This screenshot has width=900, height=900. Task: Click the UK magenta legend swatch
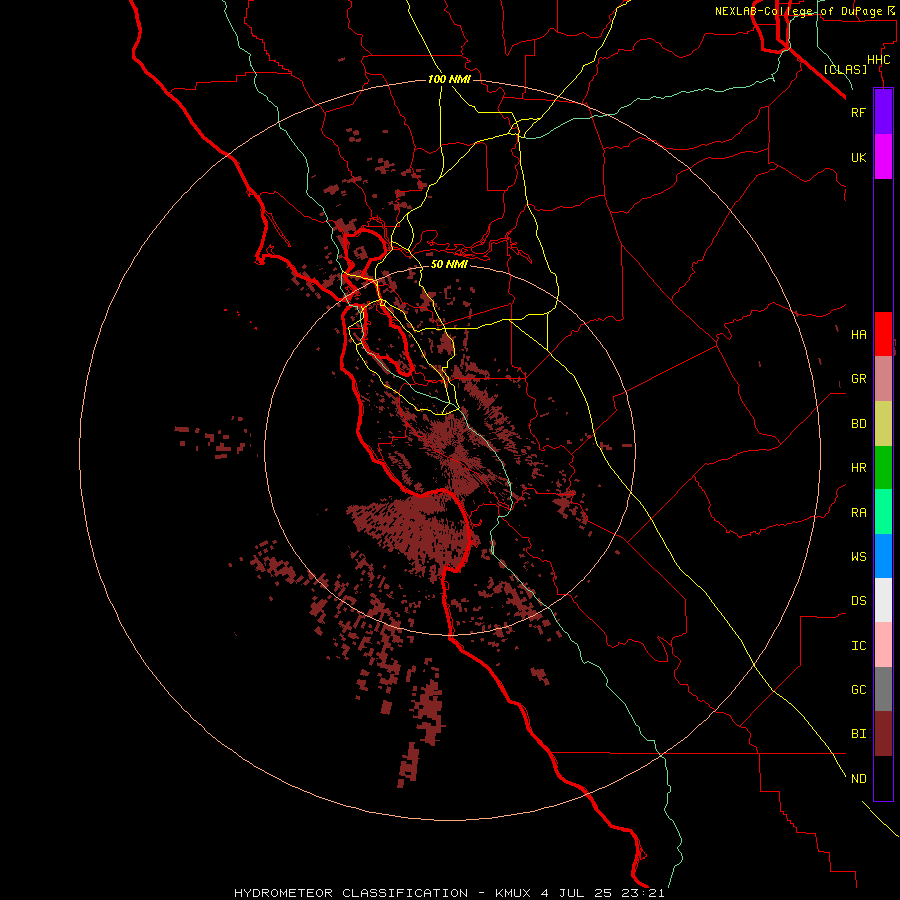pyautogui.click(x=883, y=157)
